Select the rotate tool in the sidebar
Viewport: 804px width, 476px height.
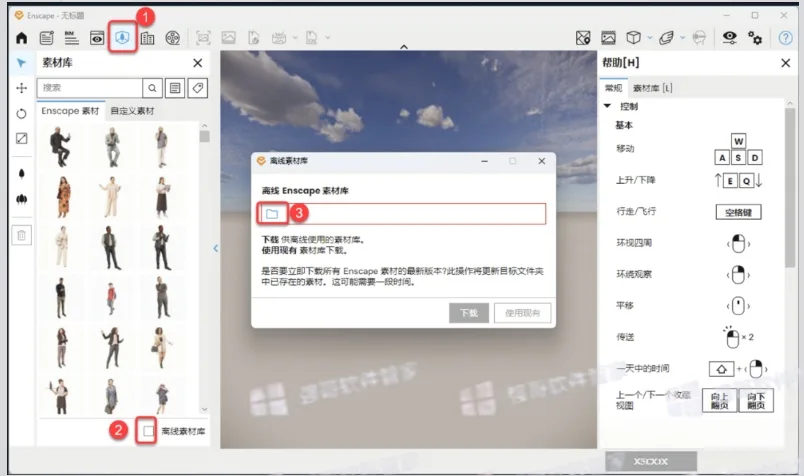[22, 113]
